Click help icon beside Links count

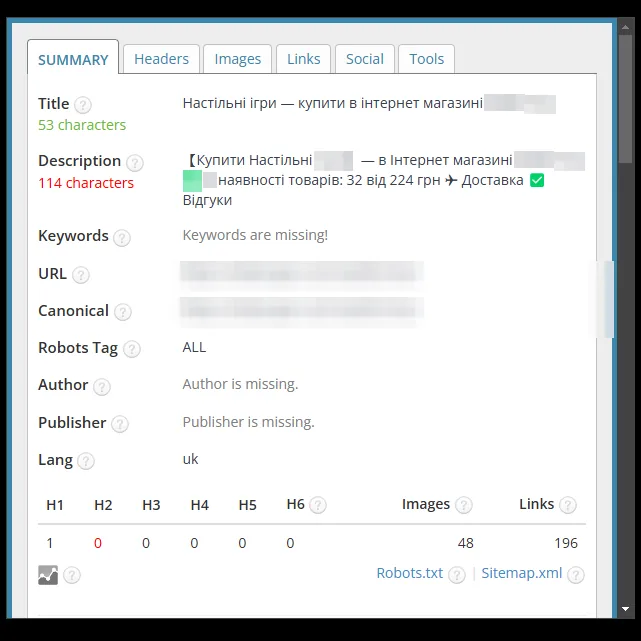coord(568,505)
